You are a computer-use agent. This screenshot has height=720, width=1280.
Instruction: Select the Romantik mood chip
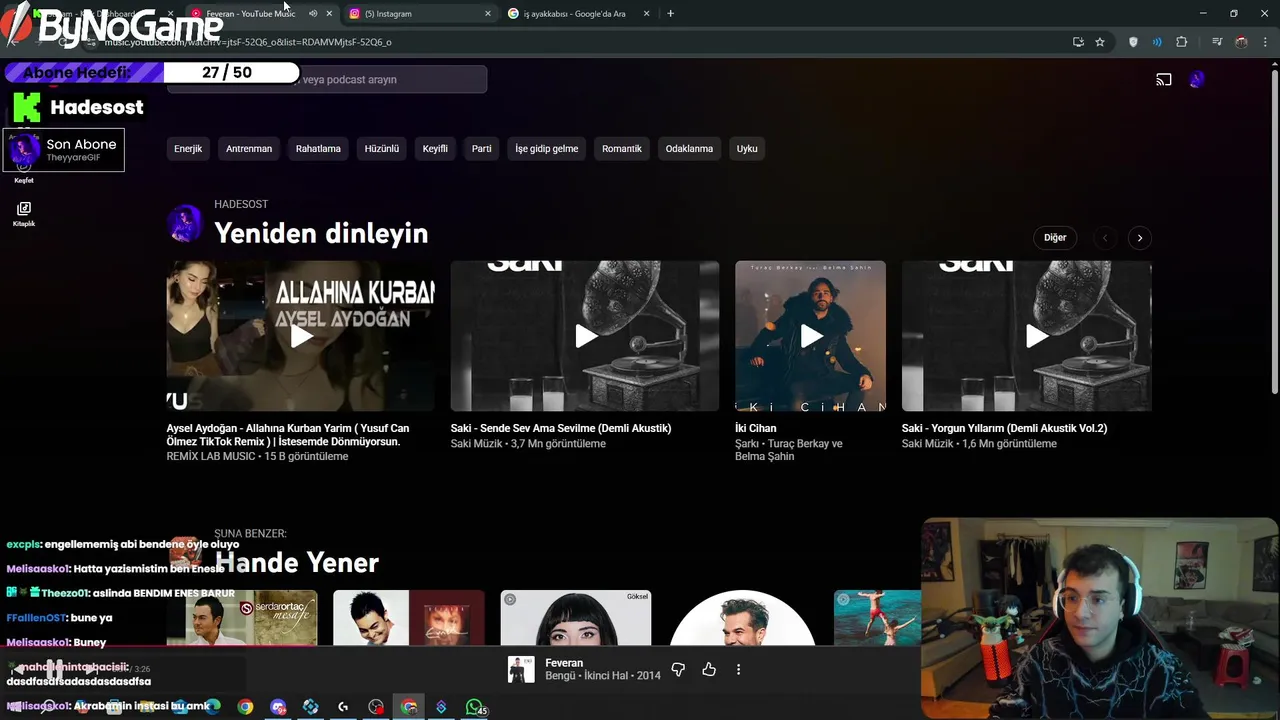tap(622, 149)
